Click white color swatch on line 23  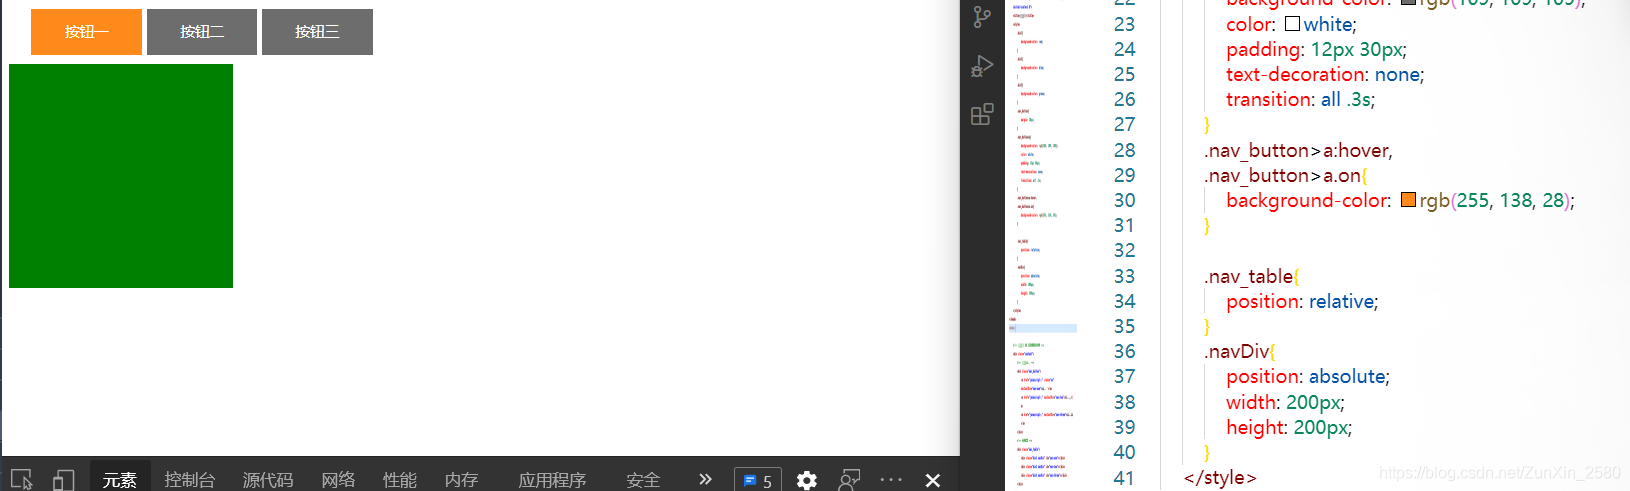point(1292,23)
